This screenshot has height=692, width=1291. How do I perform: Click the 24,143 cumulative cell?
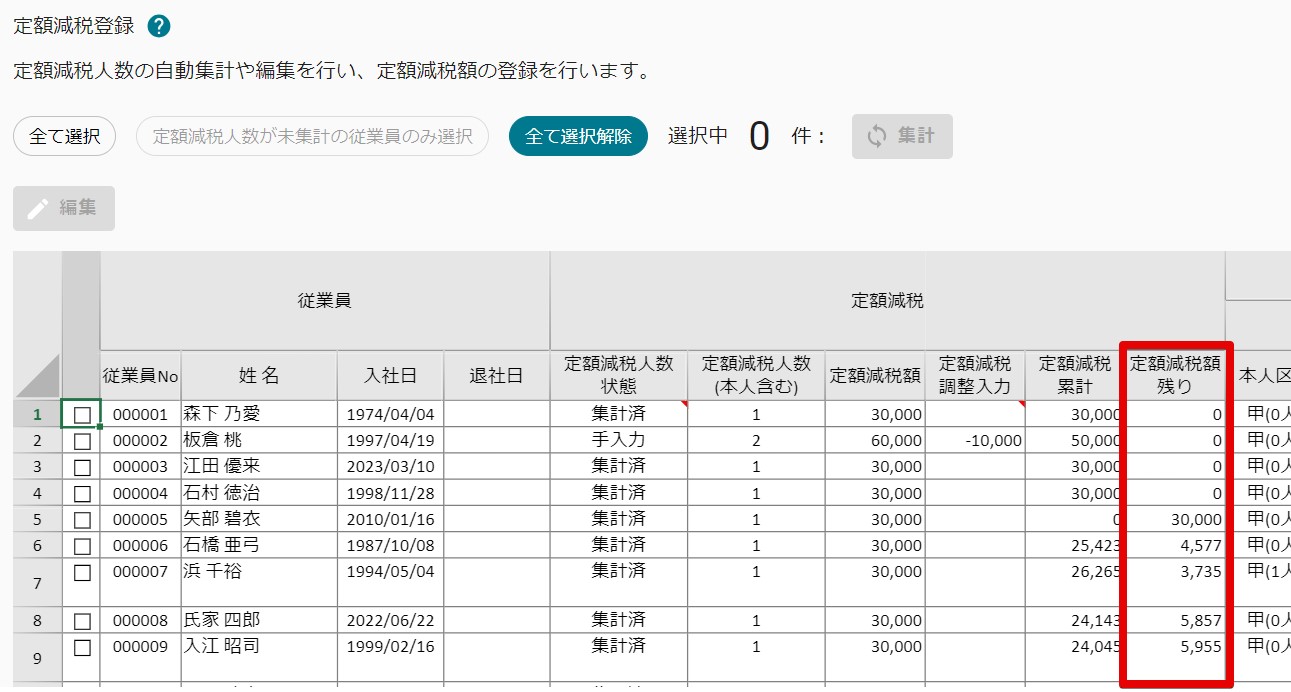(x=1075, y=620)
